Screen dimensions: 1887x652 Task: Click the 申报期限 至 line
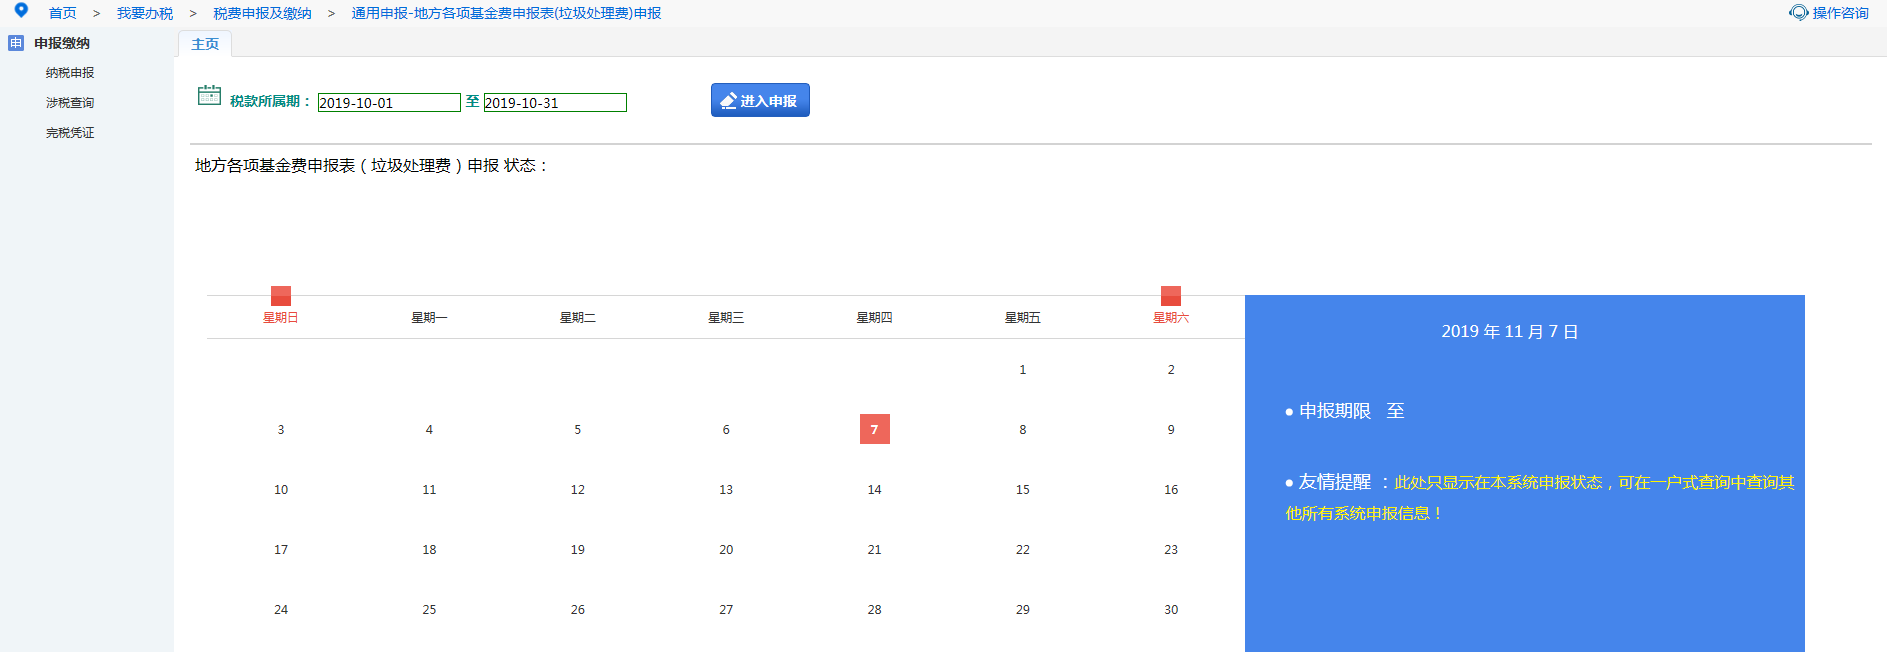point(1345,411)
